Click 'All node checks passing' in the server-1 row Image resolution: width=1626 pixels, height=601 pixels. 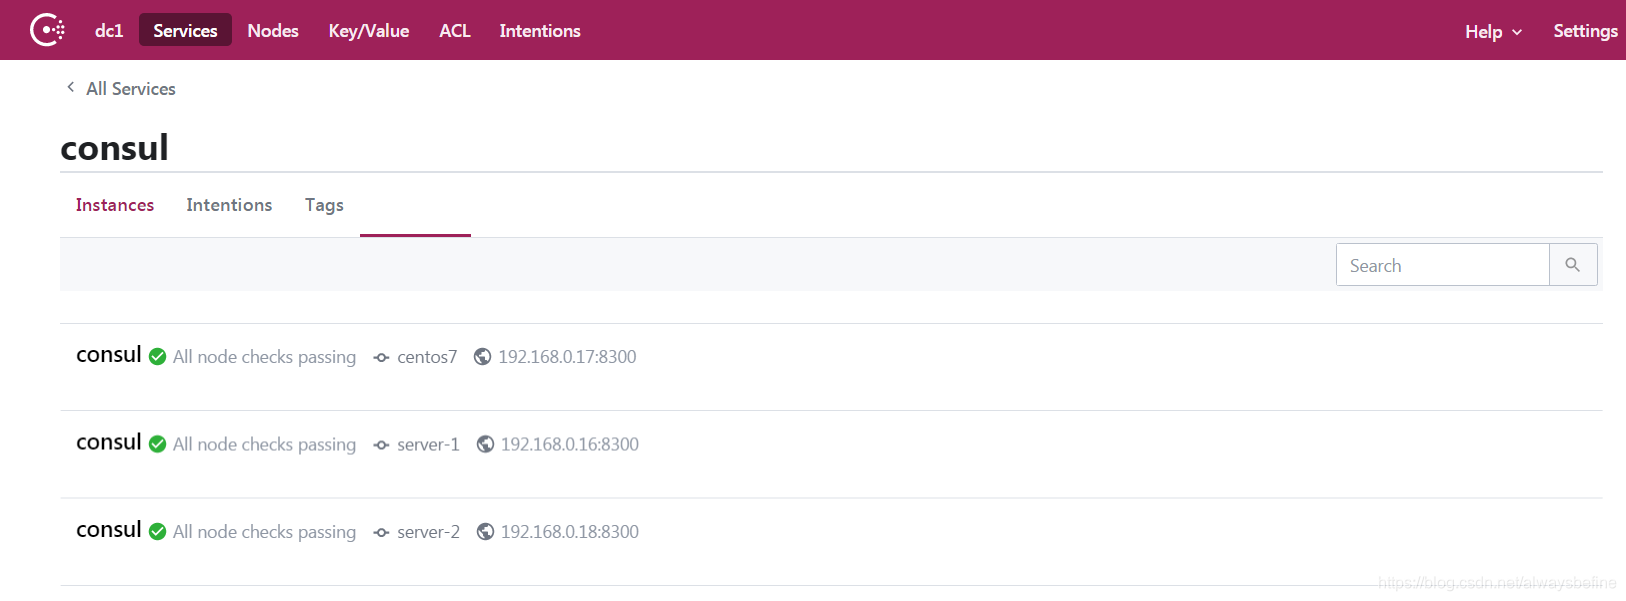264,444
